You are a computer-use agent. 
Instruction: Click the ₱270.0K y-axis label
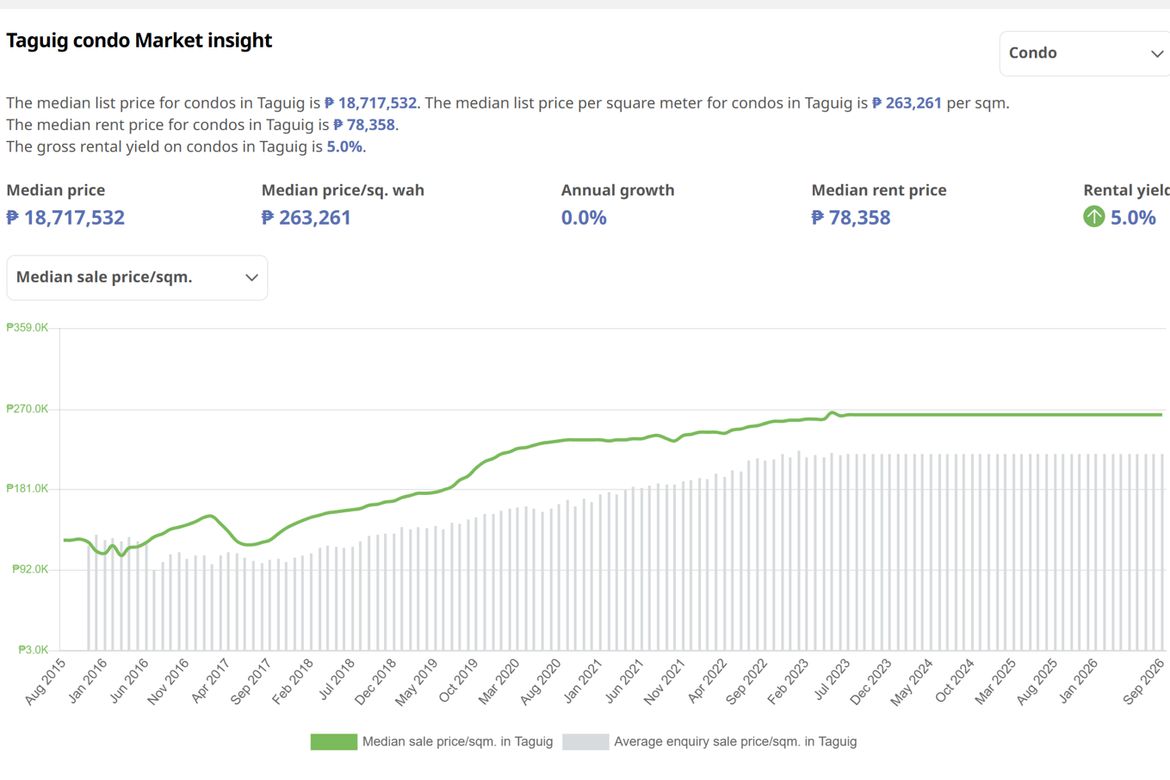coord(28,409)
